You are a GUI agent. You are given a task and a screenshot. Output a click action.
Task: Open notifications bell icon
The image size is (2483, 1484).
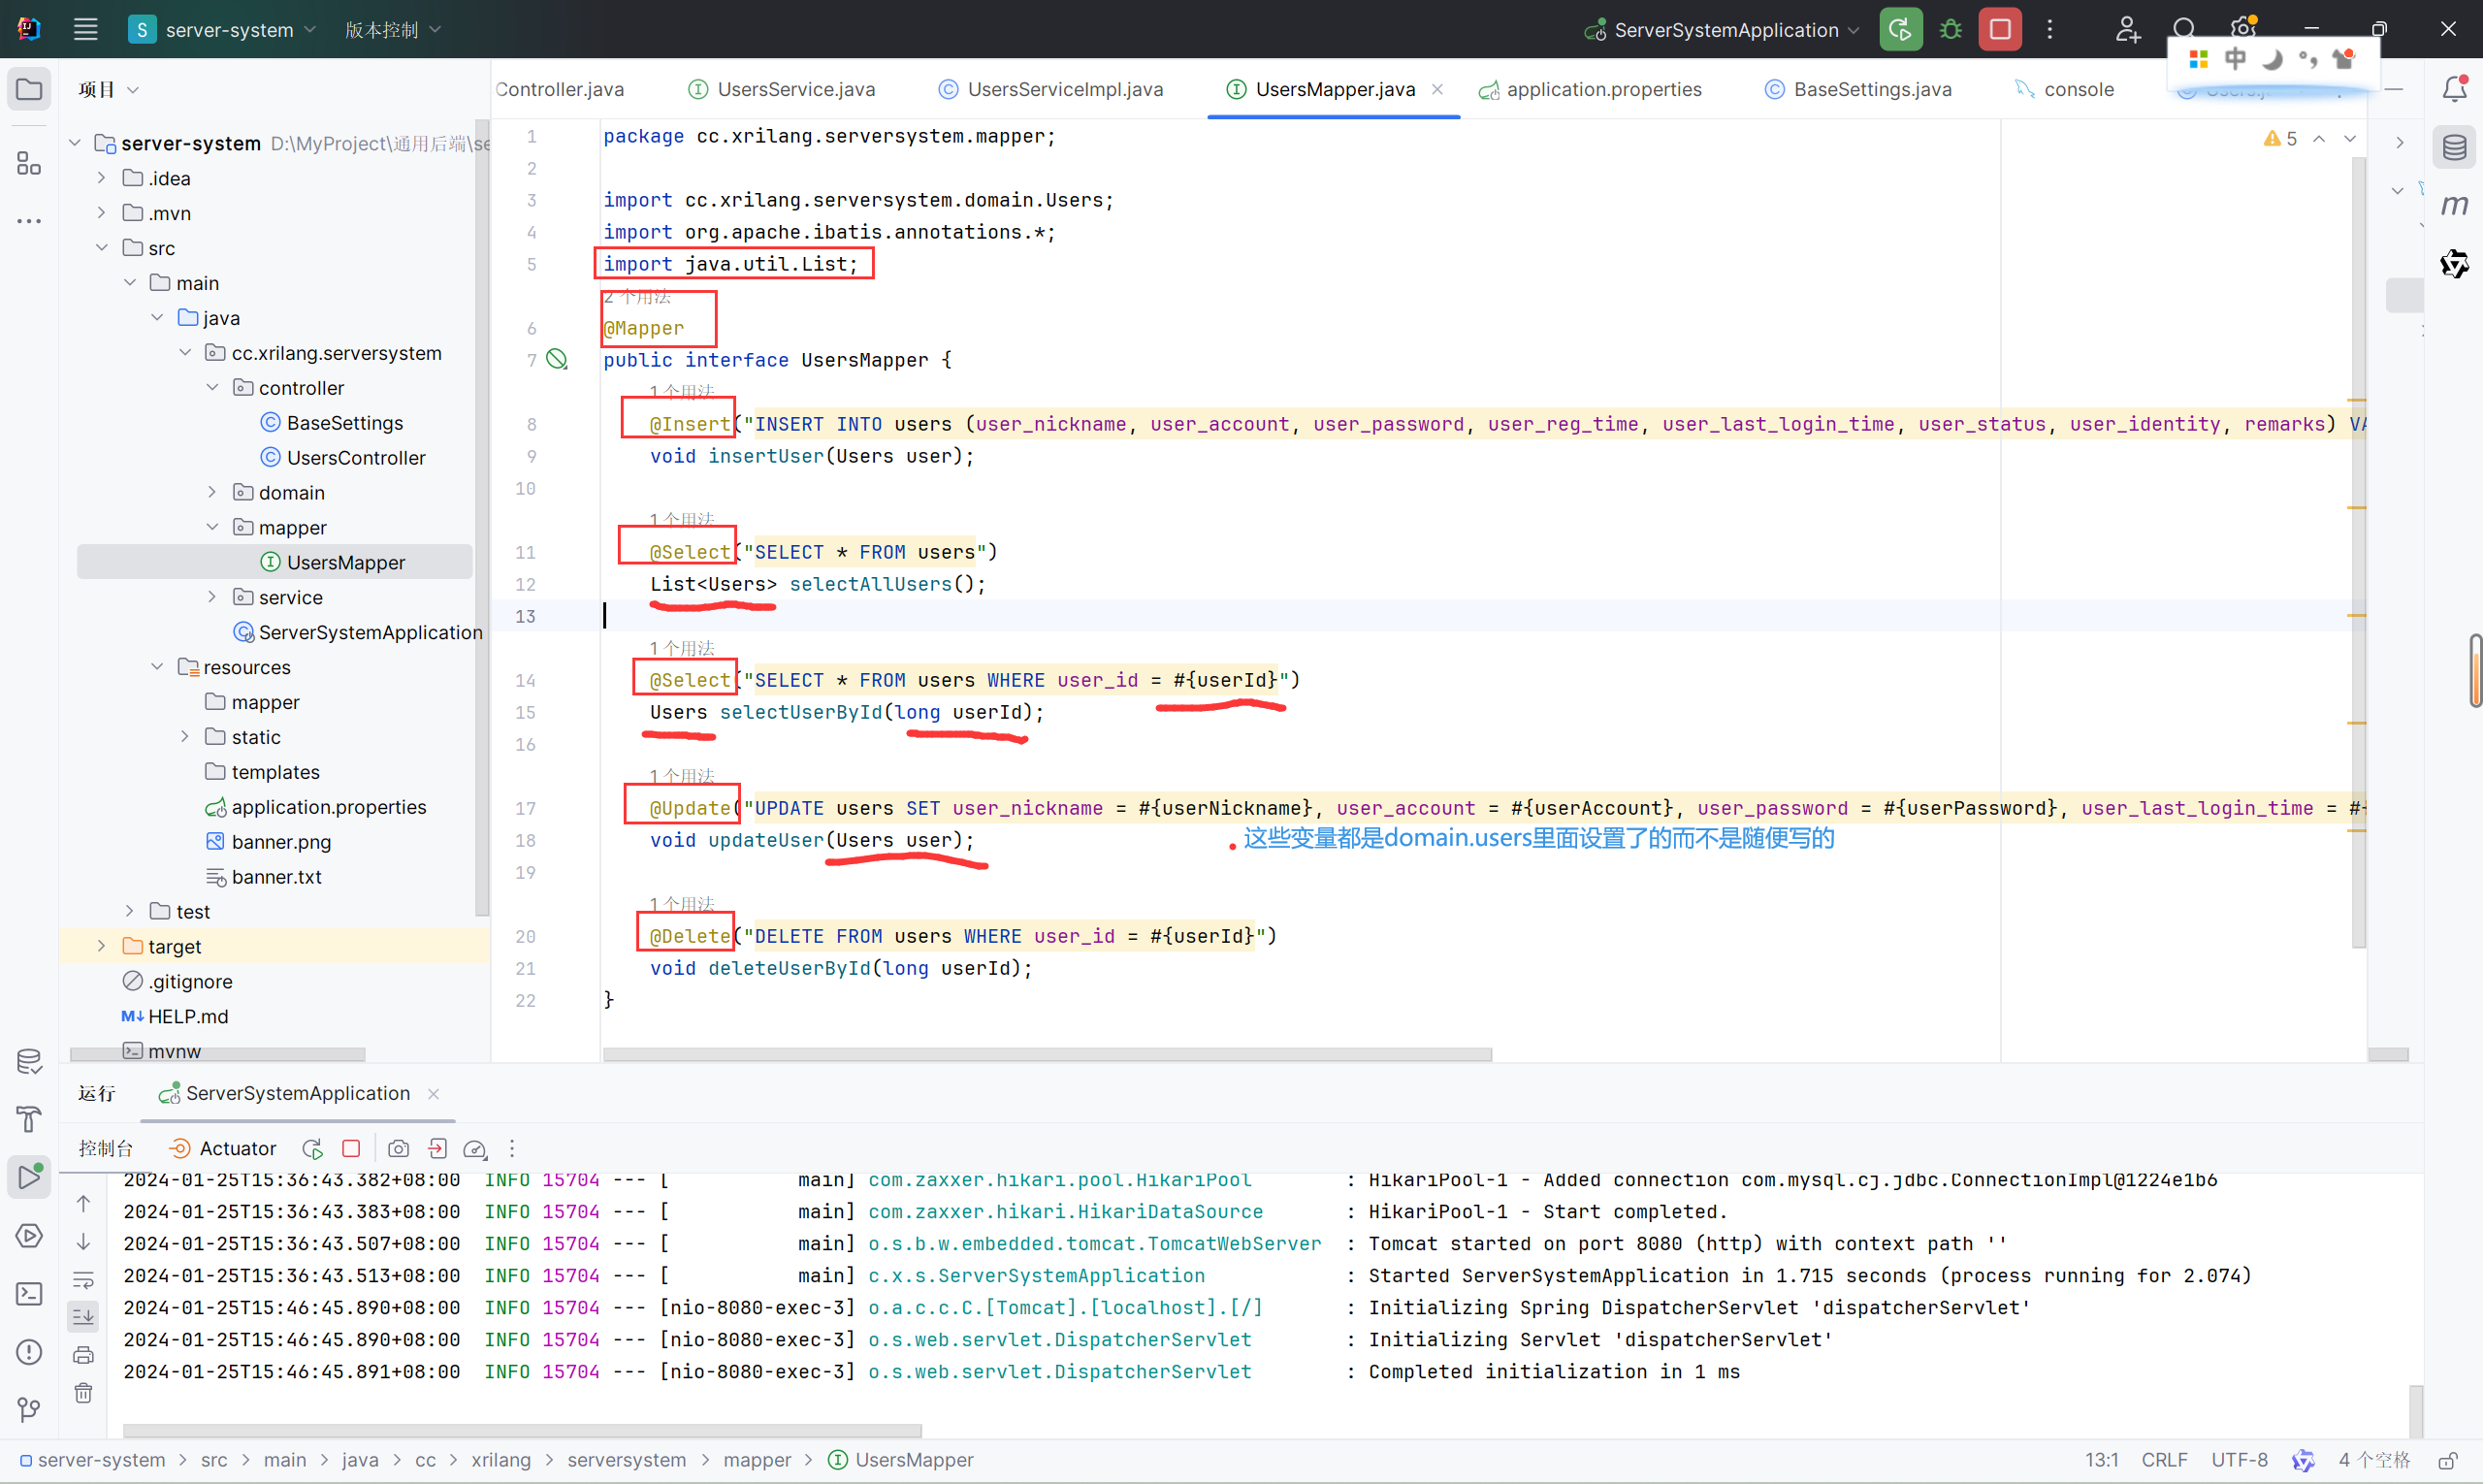pos(2454,89)
